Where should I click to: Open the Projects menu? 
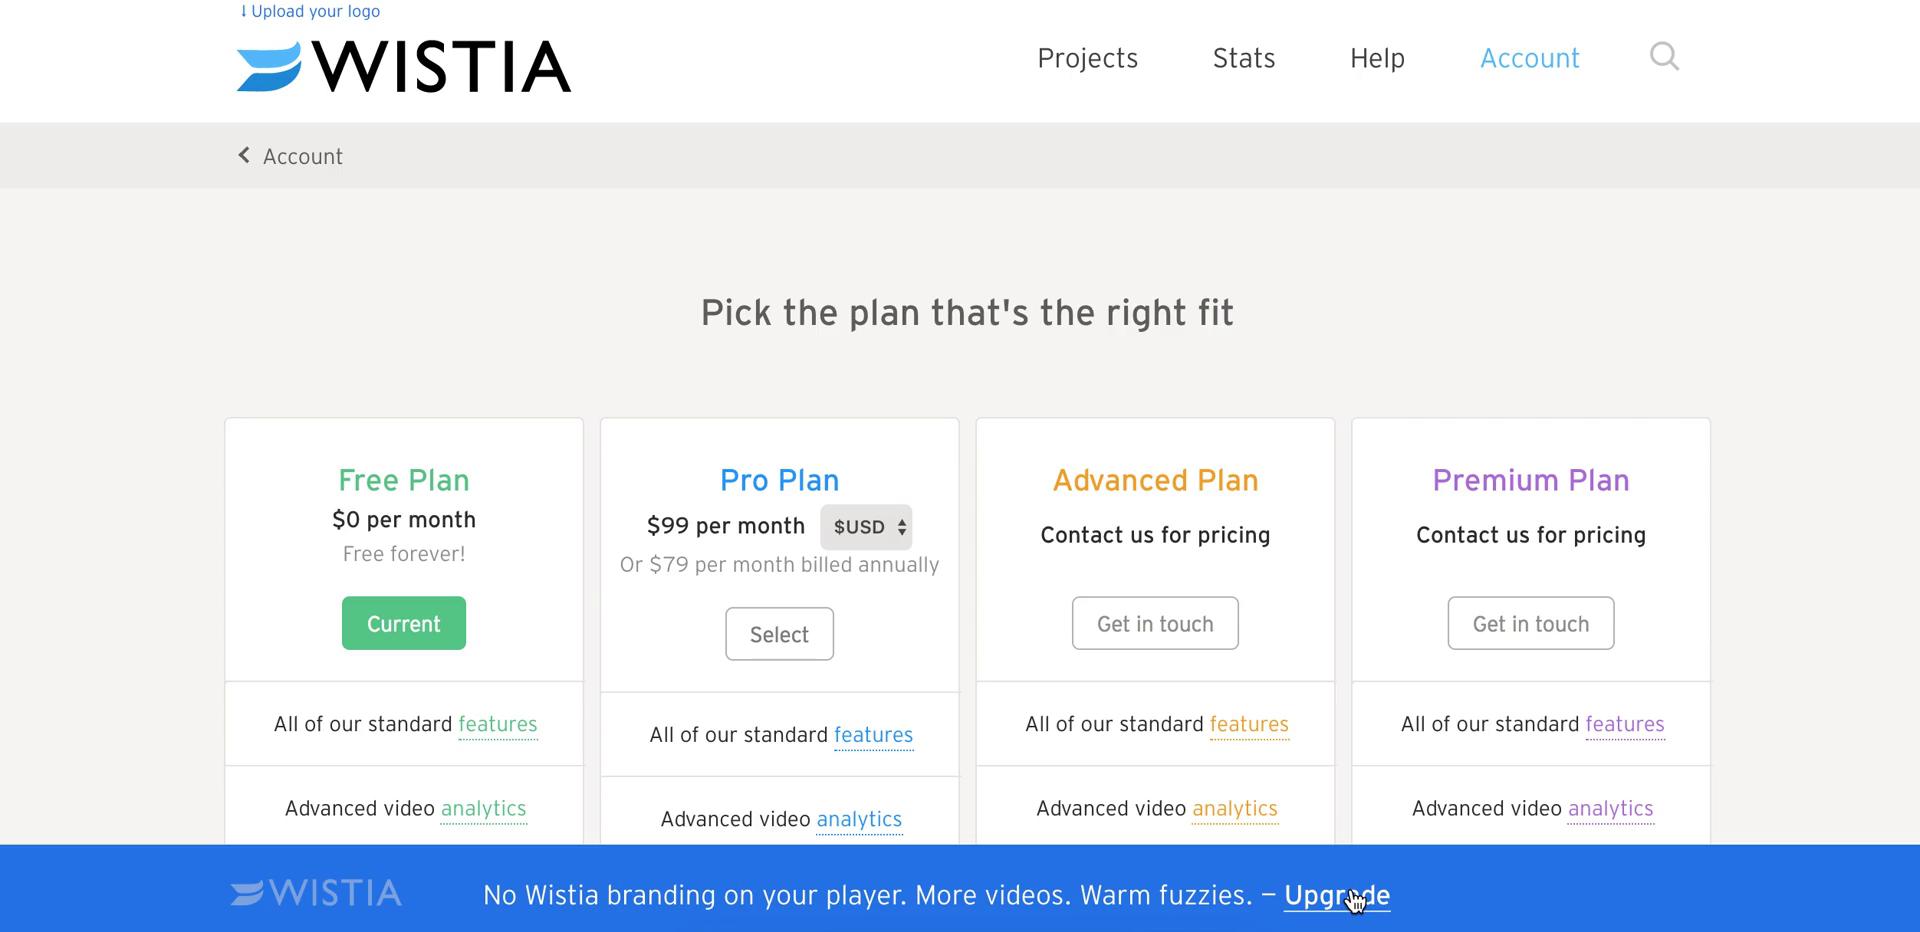[1087, 58]
